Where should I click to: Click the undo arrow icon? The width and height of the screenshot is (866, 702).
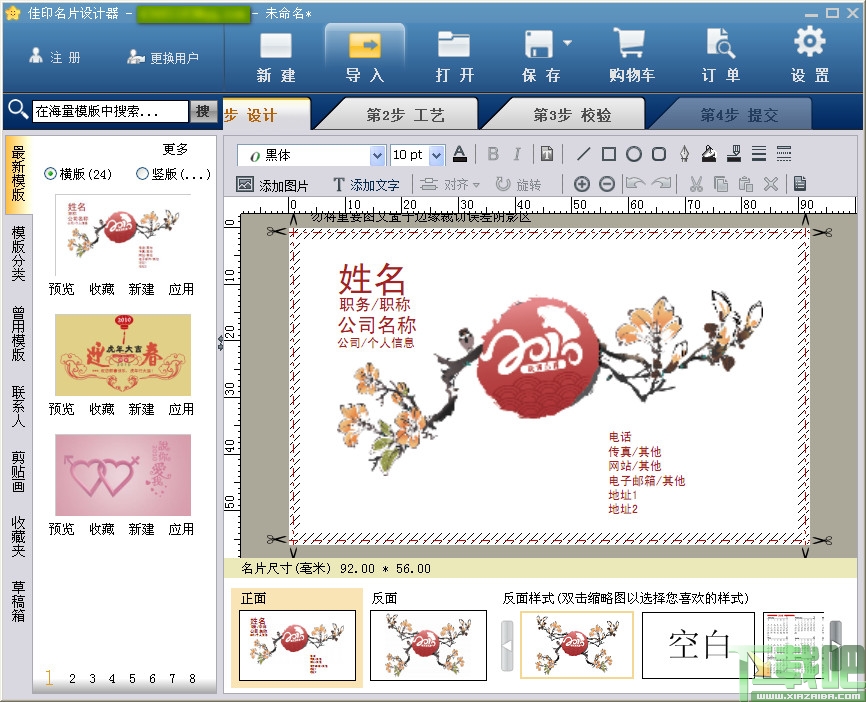(x=635, y=184)
